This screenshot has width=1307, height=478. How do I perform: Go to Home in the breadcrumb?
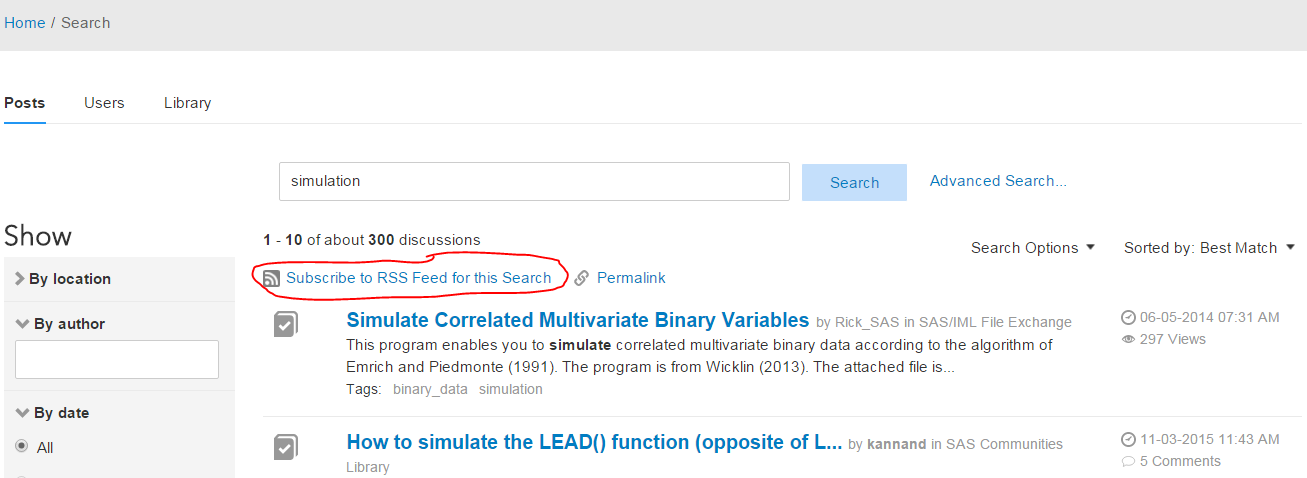[24, 23]
